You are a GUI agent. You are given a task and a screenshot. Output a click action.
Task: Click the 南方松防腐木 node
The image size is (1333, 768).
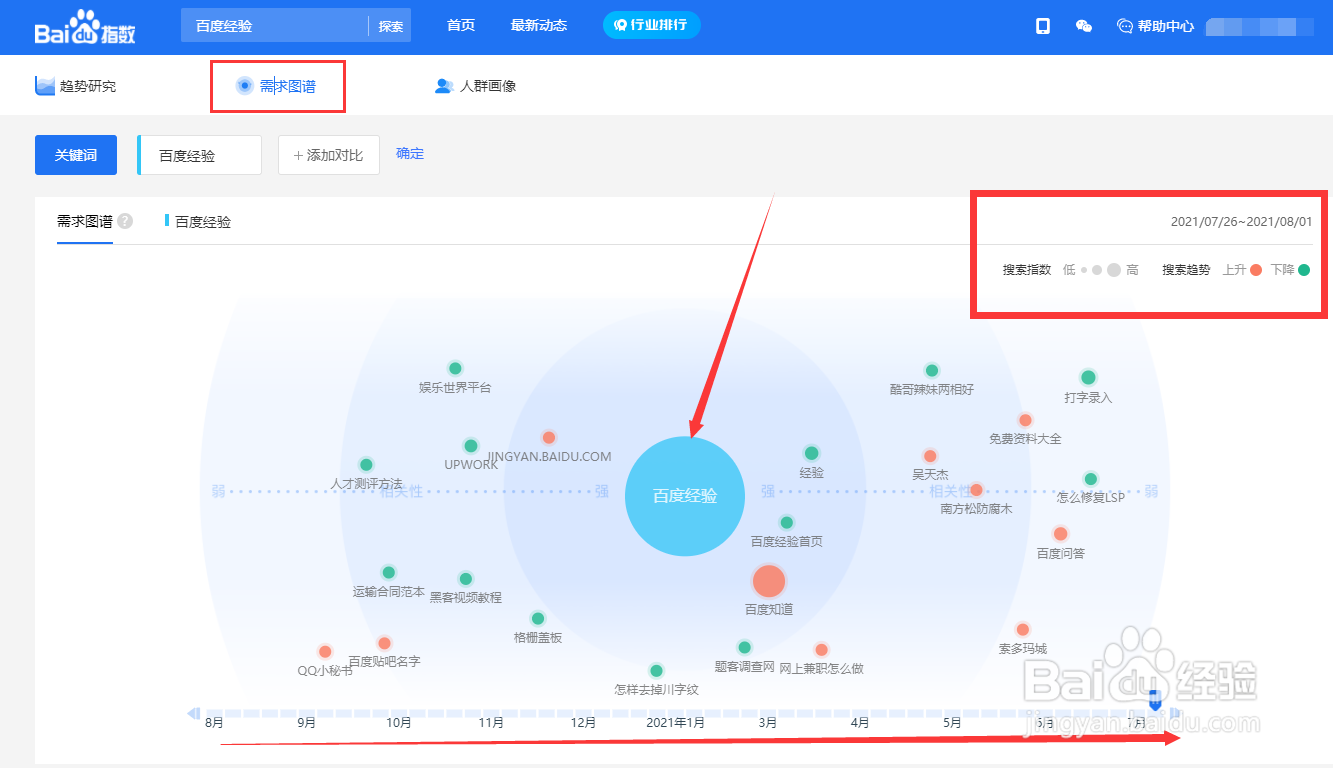pos(976,490)
